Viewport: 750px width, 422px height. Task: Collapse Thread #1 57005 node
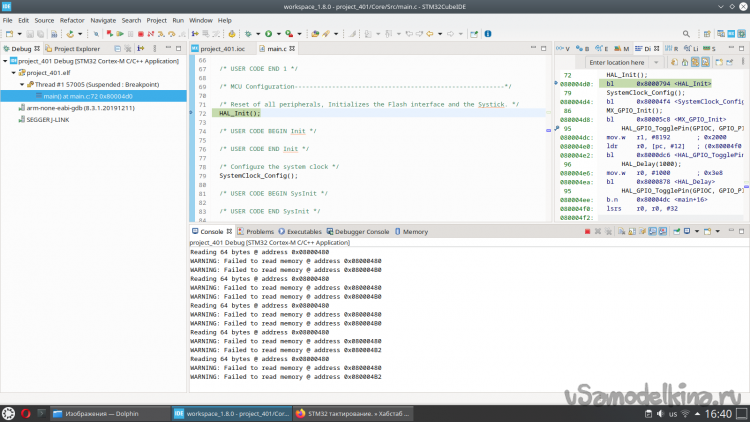(22, 84)
